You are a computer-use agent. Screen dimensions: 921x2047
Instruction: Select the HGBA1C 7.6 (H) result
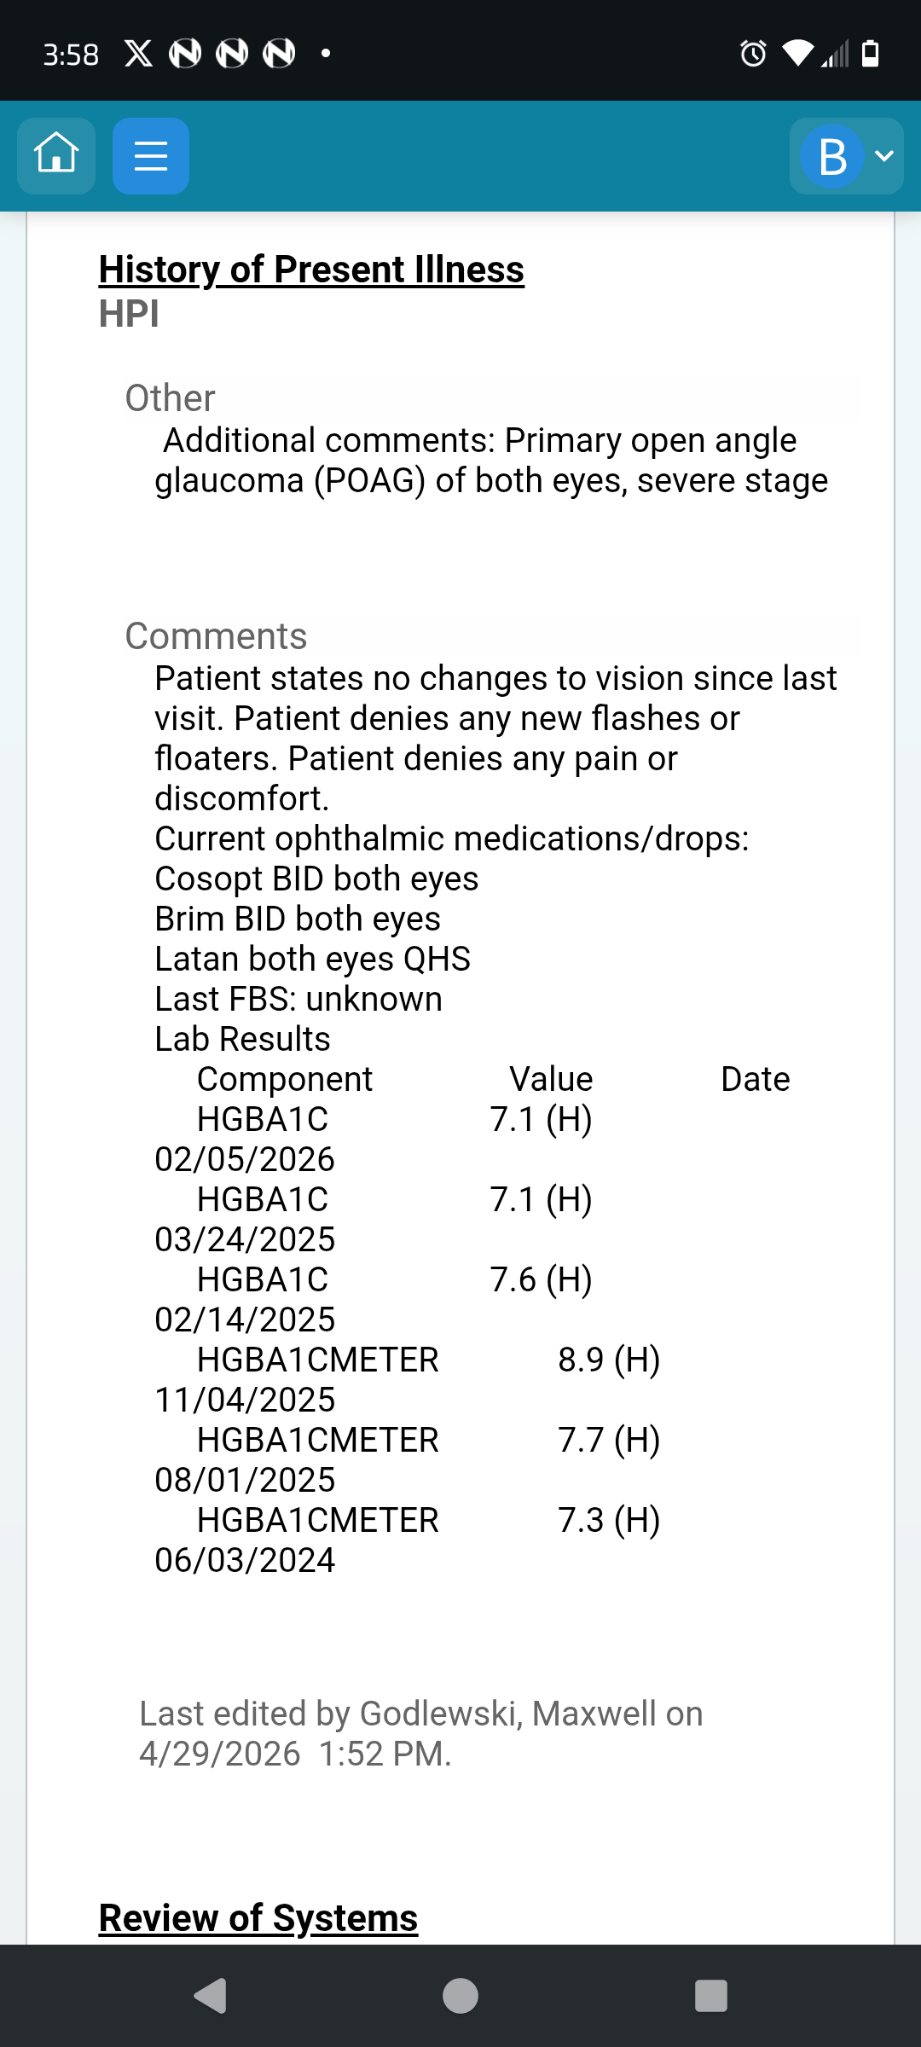pos(394,1279)
